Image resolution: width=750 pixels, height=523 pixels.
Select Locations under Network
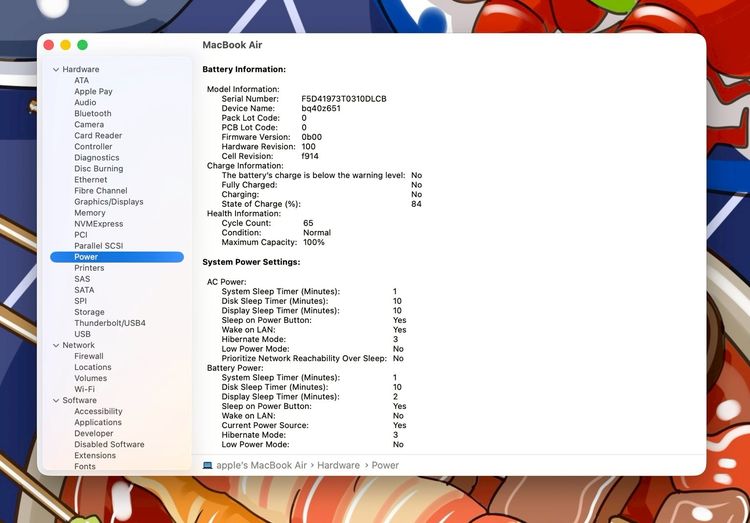(93, 367)
